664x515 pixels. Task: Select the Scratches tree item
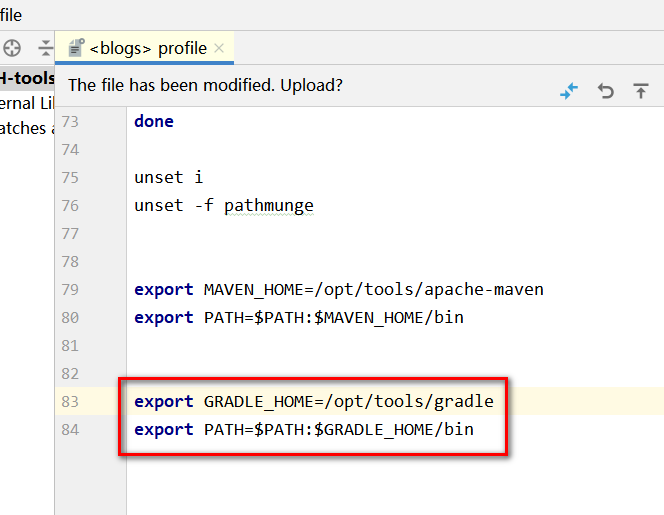pos(27,128)
